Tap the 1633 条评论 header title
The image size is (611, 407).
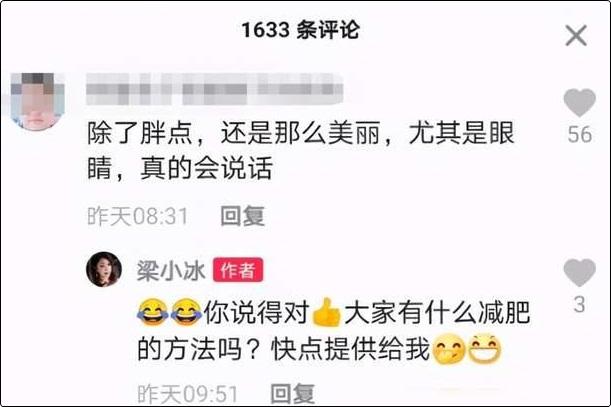tap(300, 30)
